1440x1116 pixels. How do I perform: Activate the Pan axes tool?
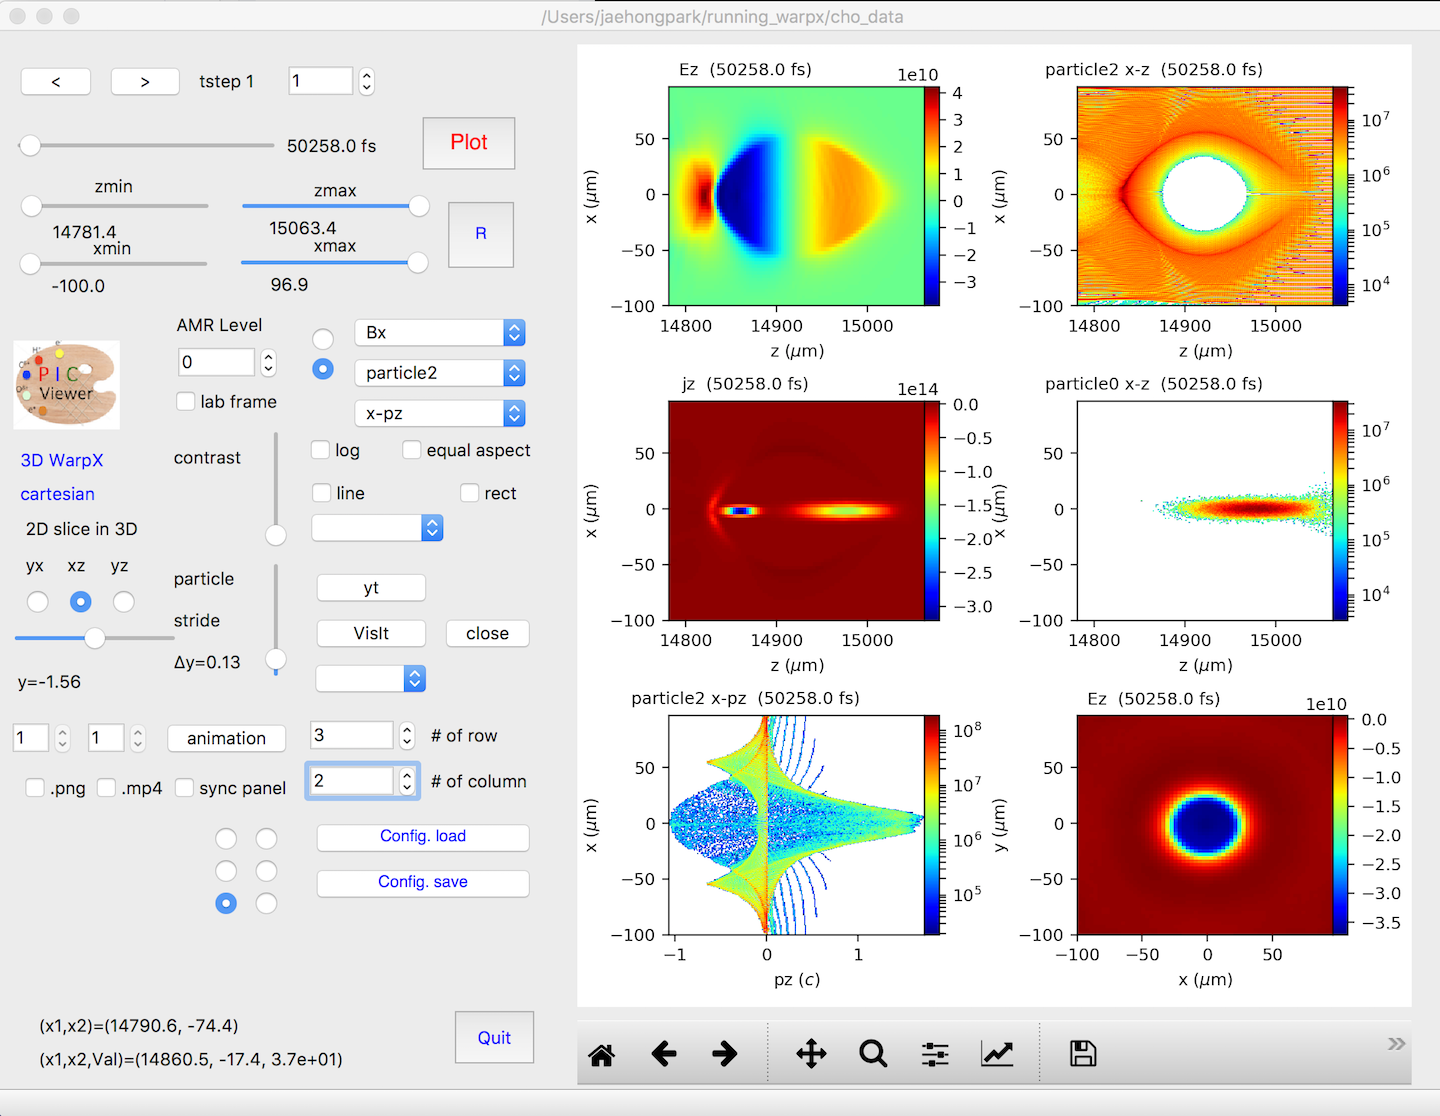pyautogui.click(x=811, y=1054)
